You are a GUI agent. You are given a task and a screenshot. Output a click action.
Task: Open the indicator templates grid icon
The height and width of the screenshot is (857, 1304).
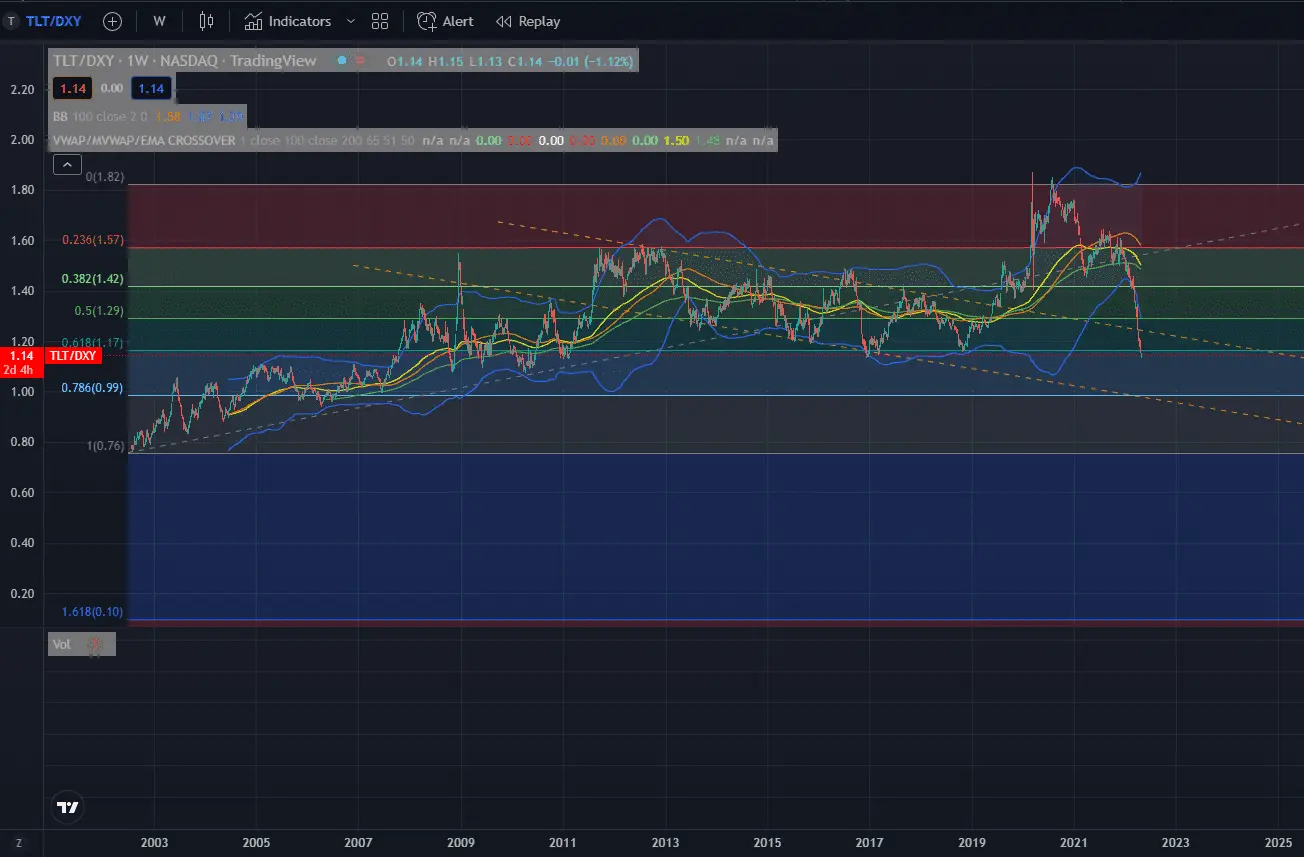click(380, 21)
